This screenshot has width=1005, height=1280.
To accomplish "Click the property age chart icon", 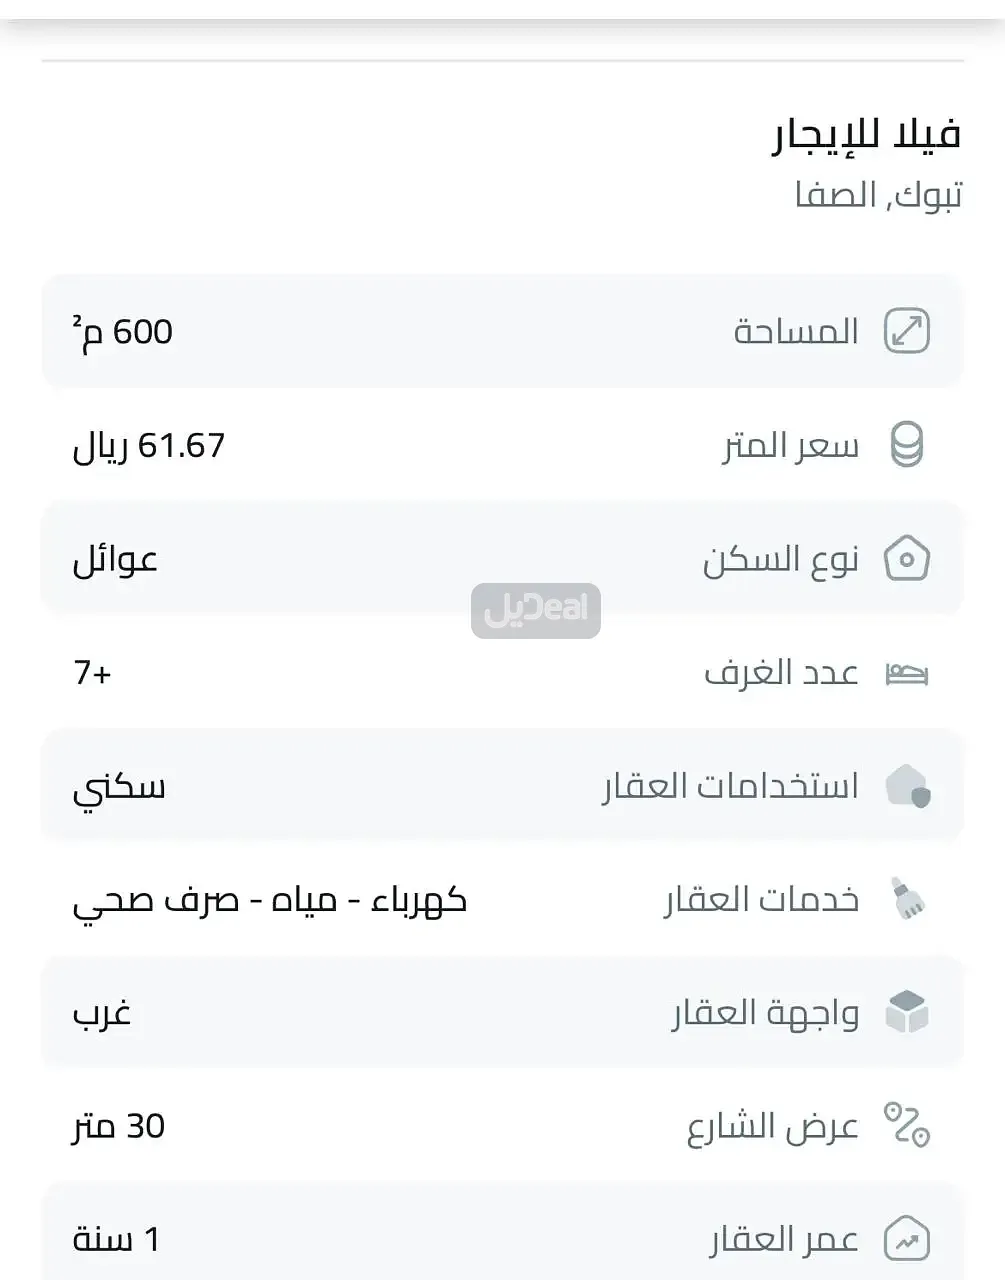I will tap(906, 1240).
